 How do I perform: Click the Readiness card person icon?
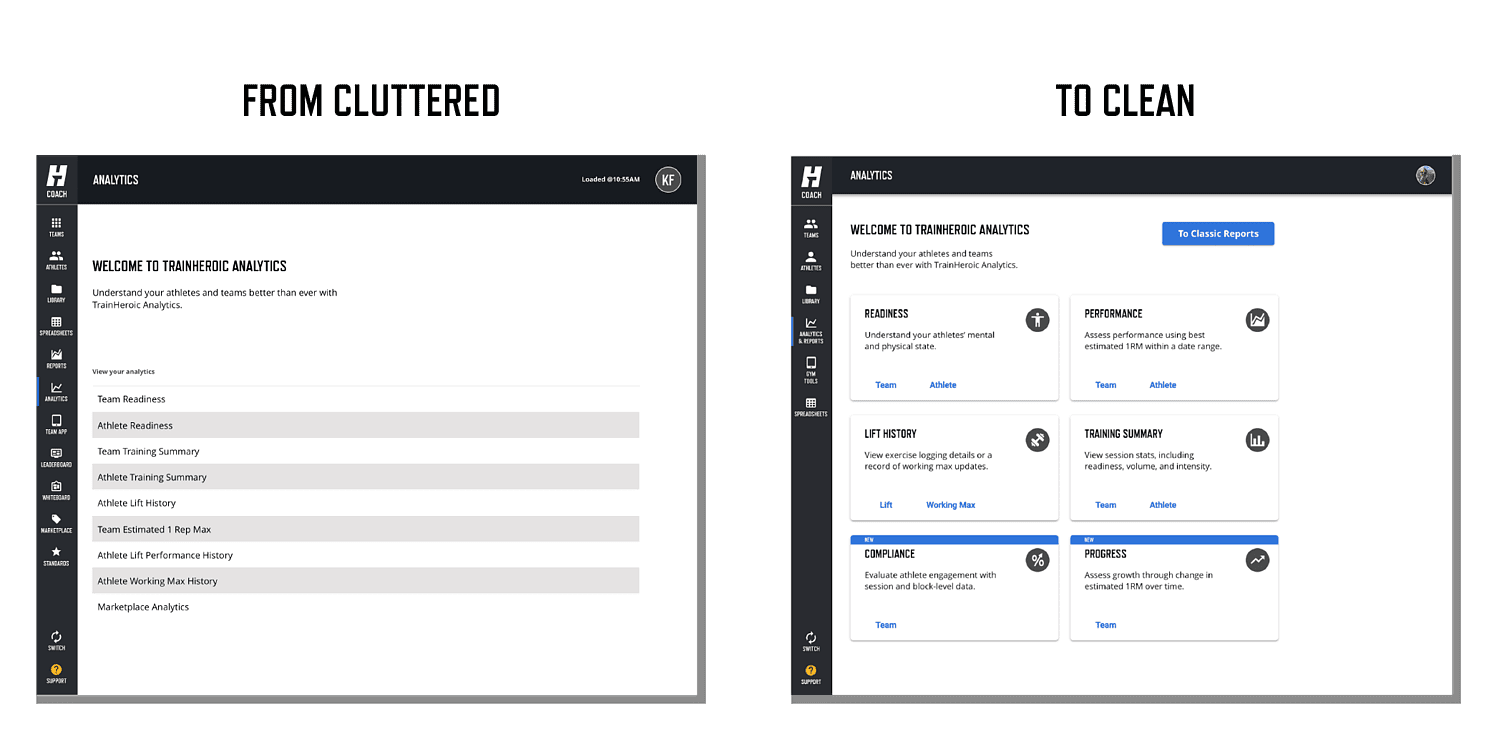click(x=1037, y=320)
